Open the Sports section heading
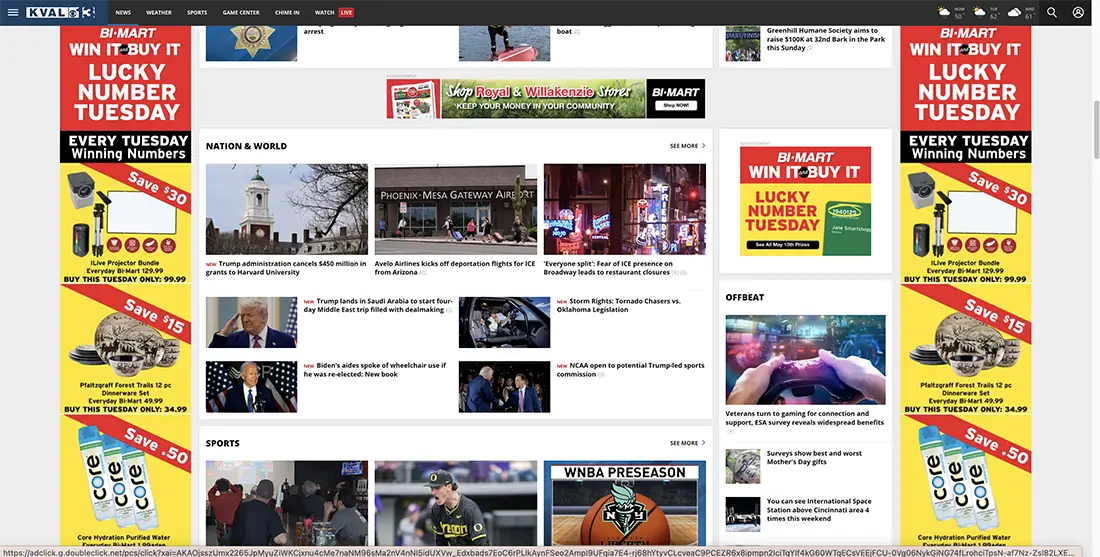Screen dimensions: 1100x557 pyautogui.click(x=222, y=443)
